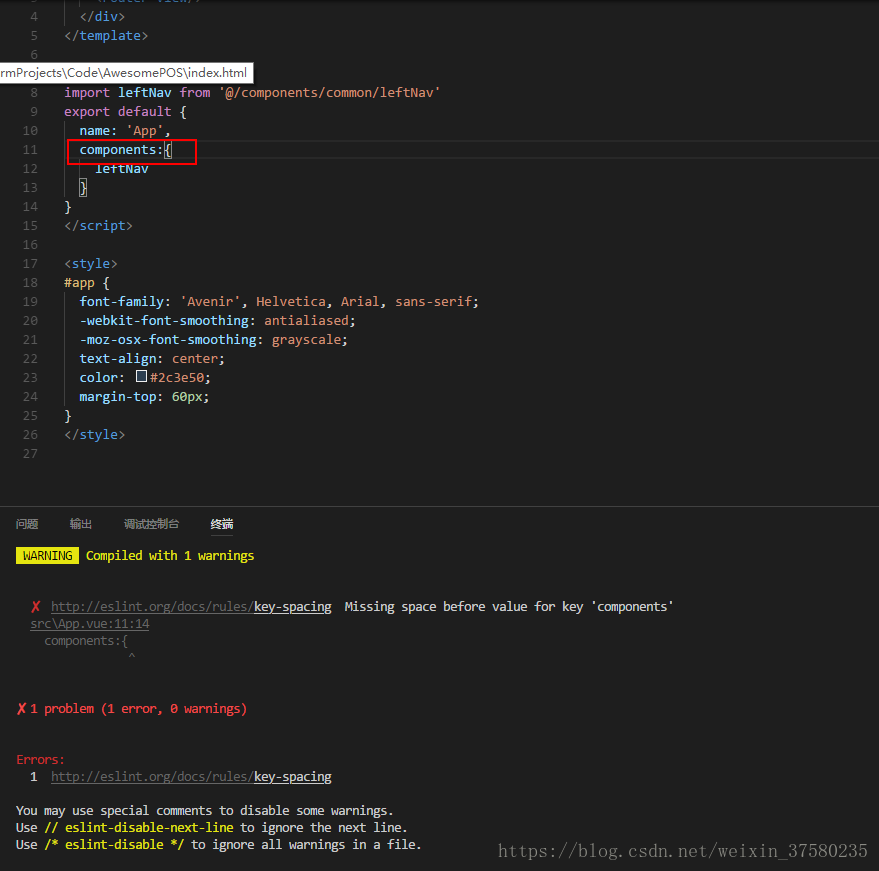Screen dimensions: 879x871
Task: Click the #2c3e50 color swatch
Action: coord(141,377)
